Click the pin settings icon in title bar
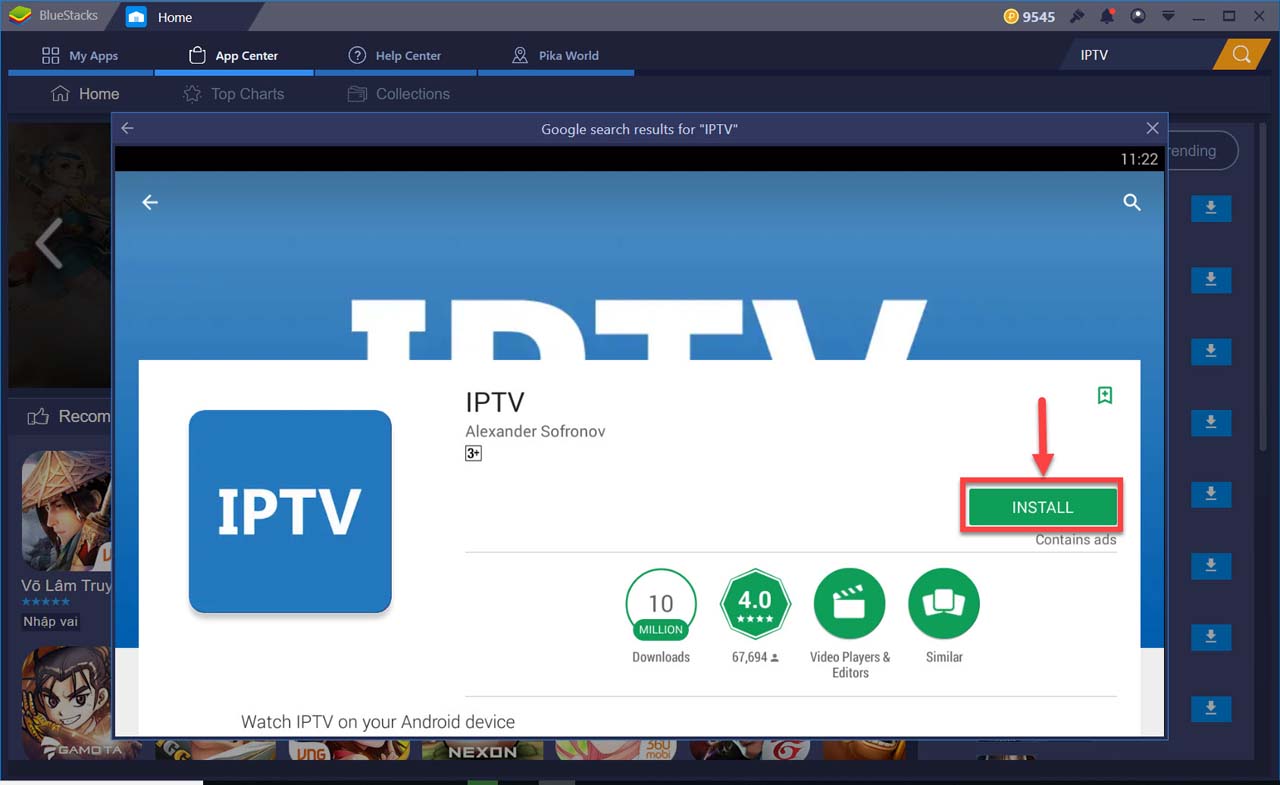The image size is (1280, 785). (1077, 16)
